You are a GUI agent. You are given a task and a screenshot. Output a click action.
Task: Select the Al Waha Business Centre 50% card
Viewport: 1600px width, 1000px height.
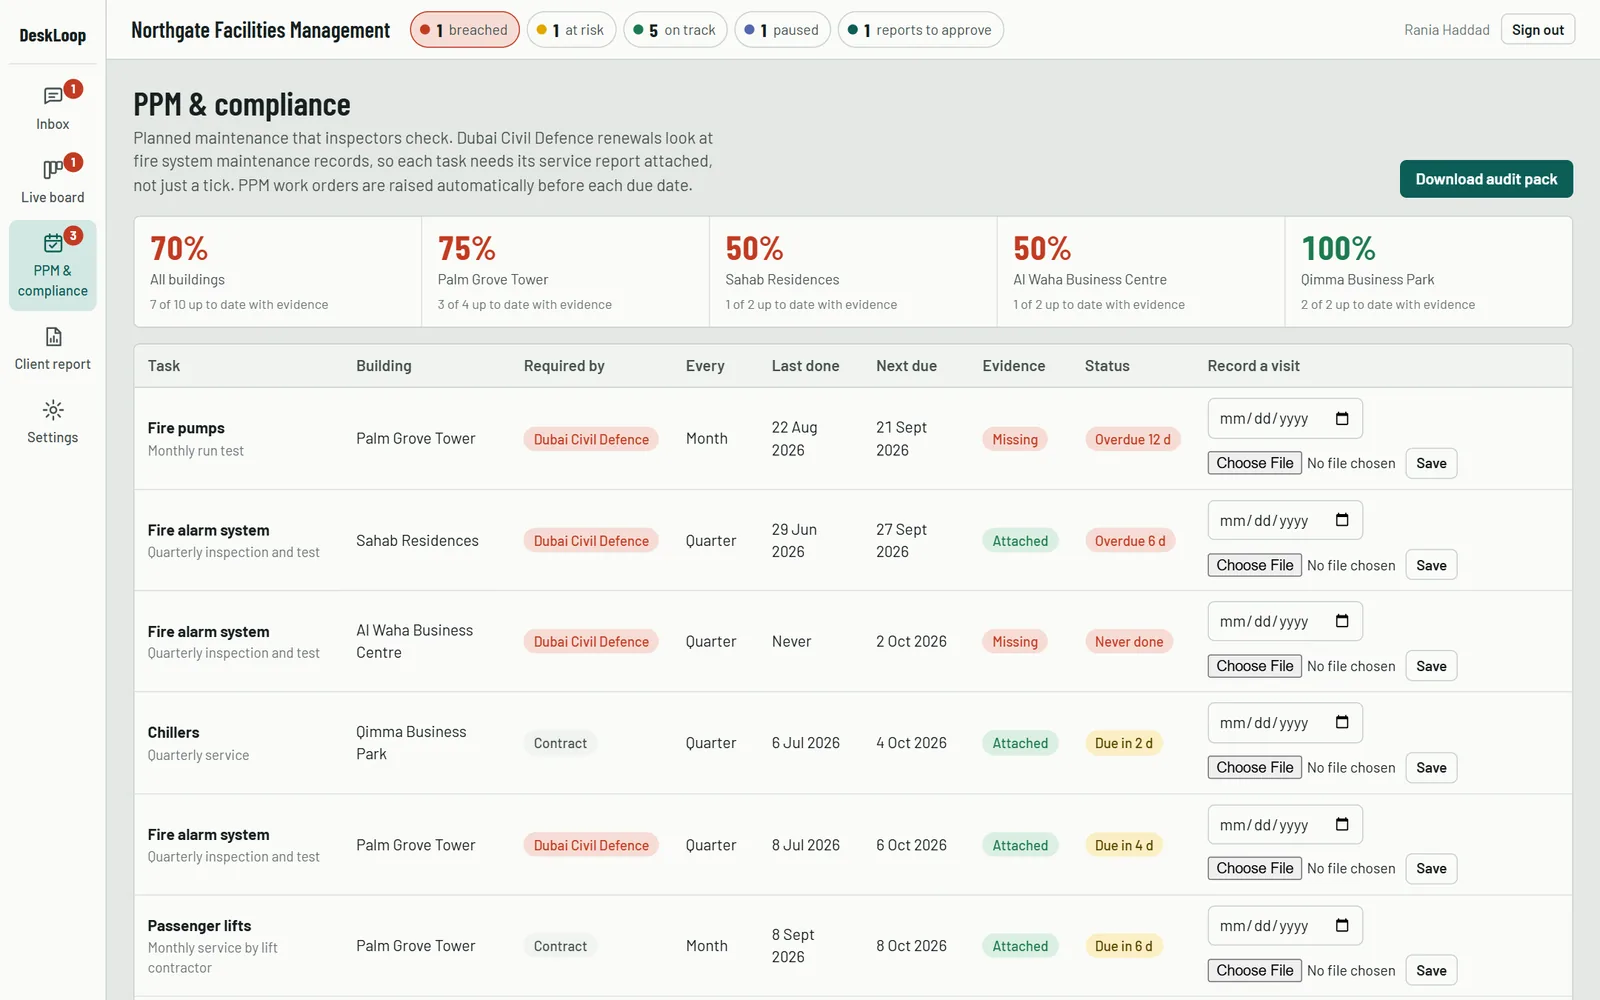click(1141, 272)
